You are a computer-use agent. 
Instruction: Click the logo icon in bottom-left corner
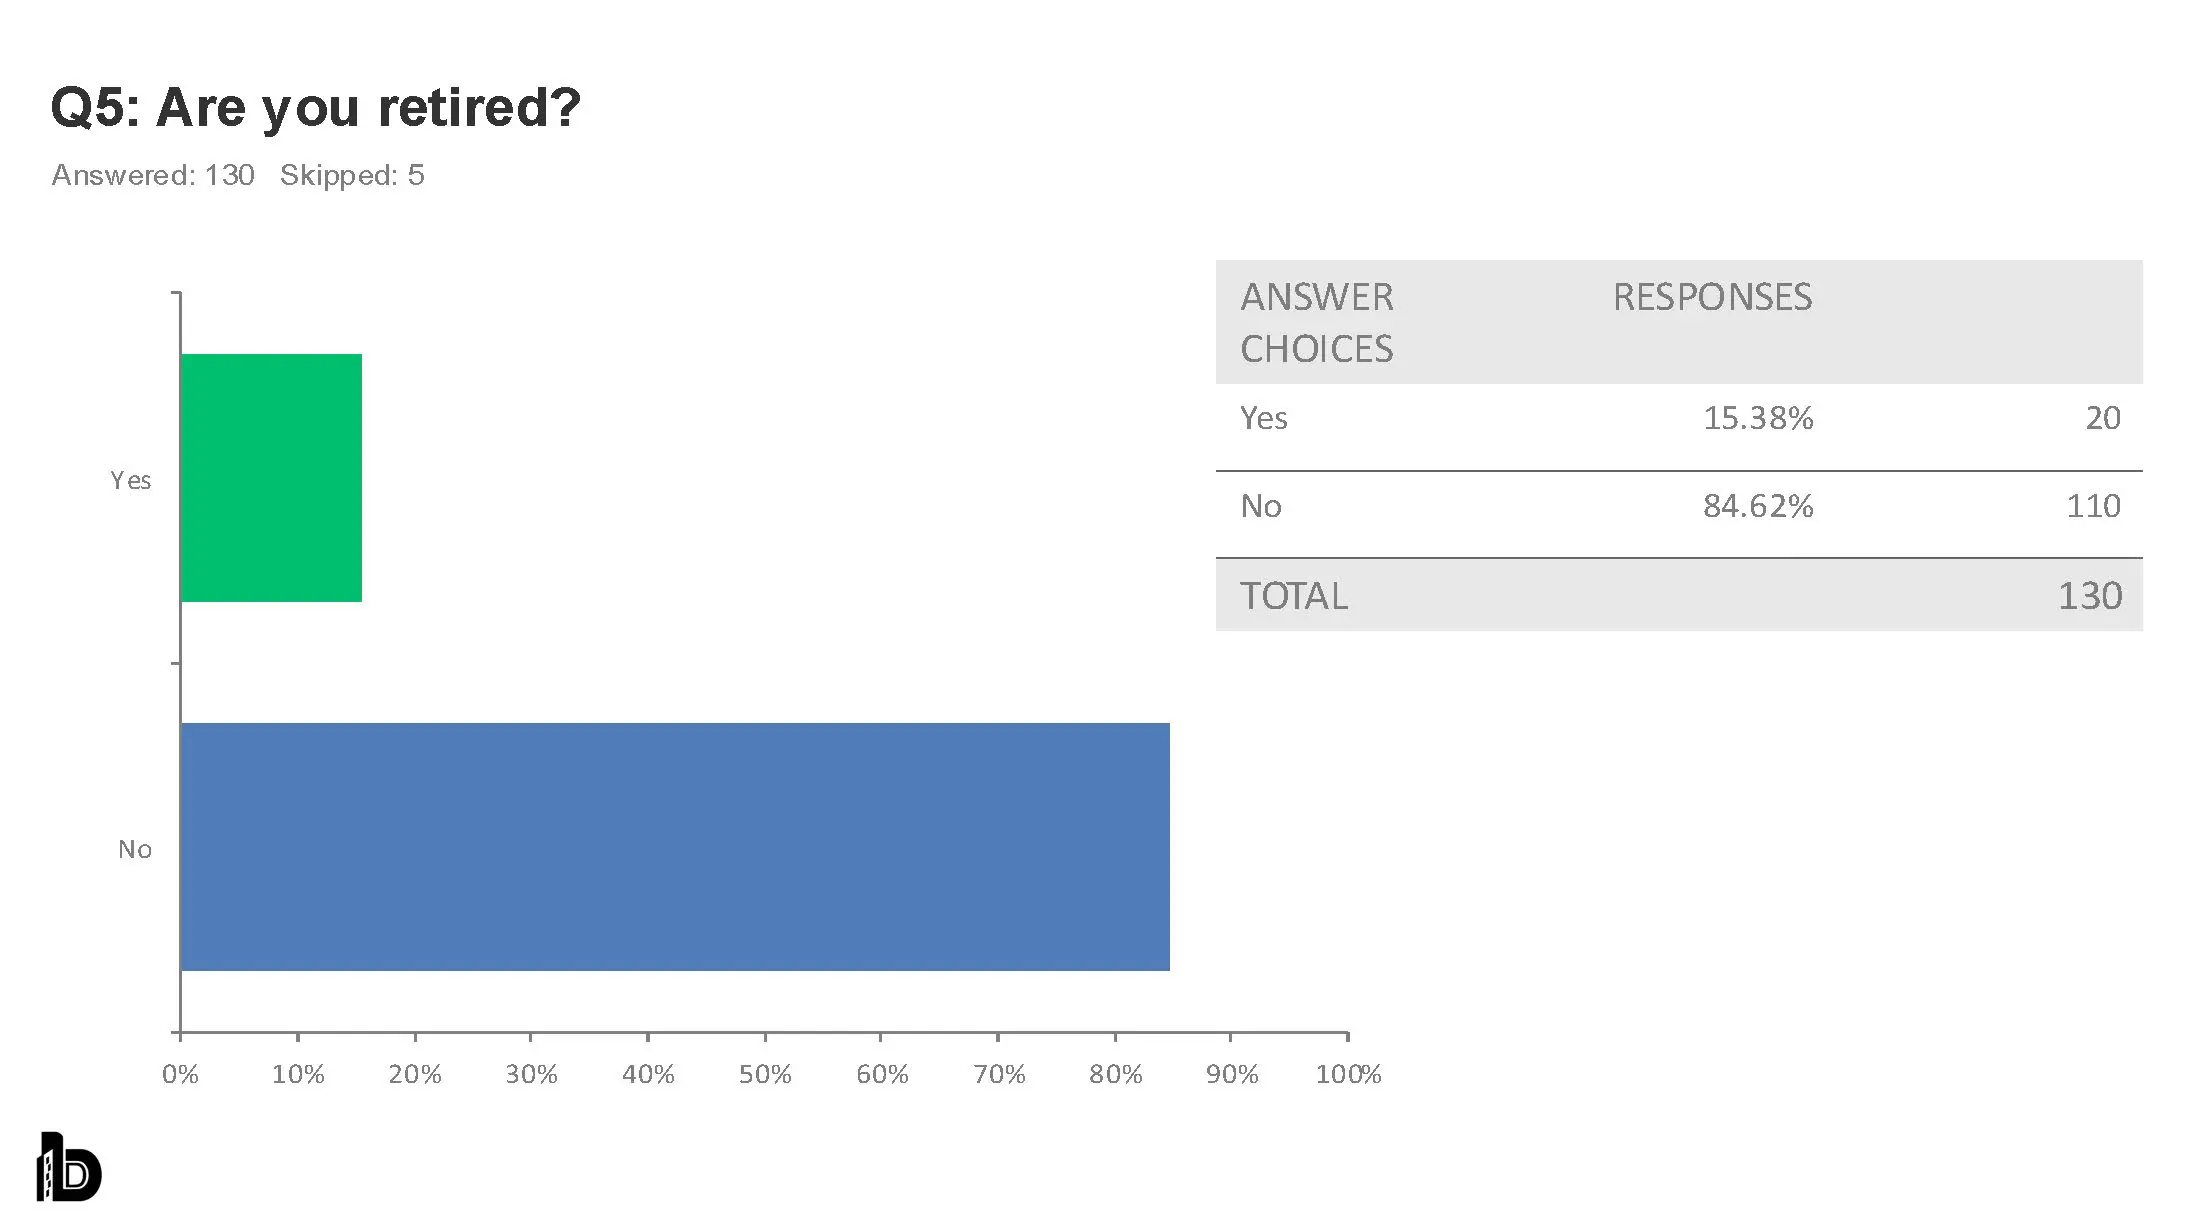69,1167
